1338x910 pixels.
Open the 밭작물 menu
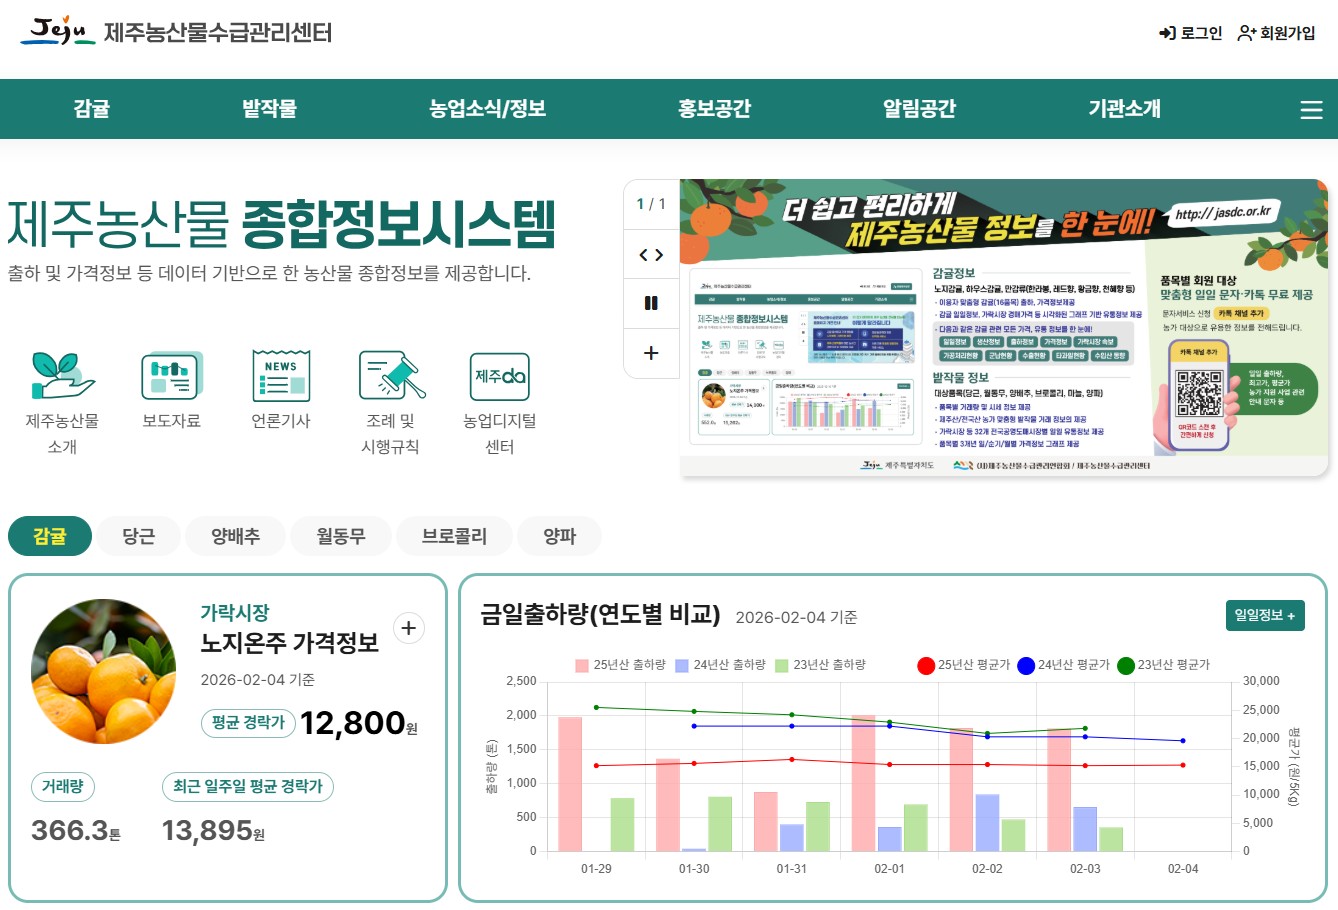[x=268, y=110]
